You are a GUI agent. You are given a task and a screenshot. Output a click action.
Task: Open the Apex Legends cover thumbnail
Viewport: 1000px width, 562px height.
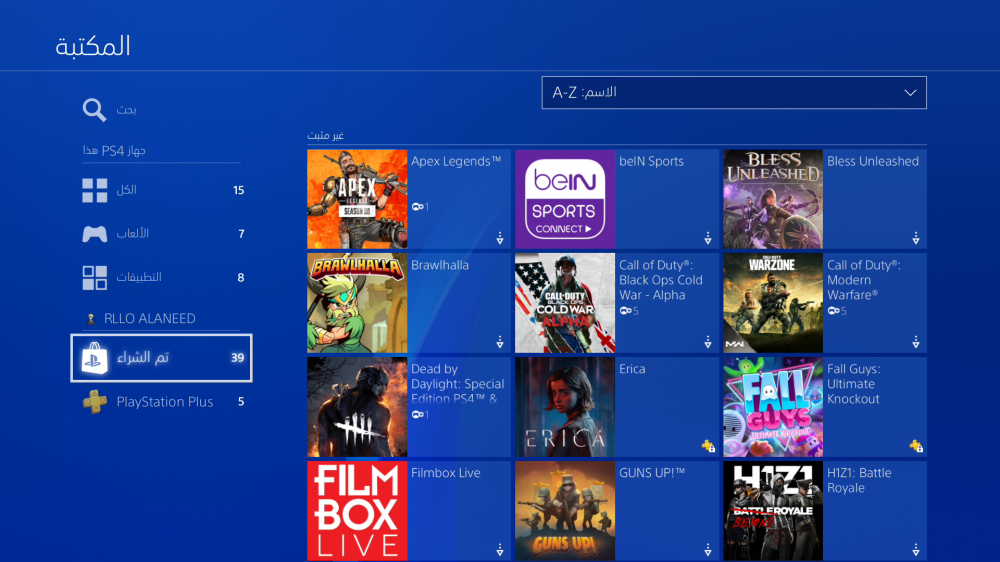coord(357,199)
